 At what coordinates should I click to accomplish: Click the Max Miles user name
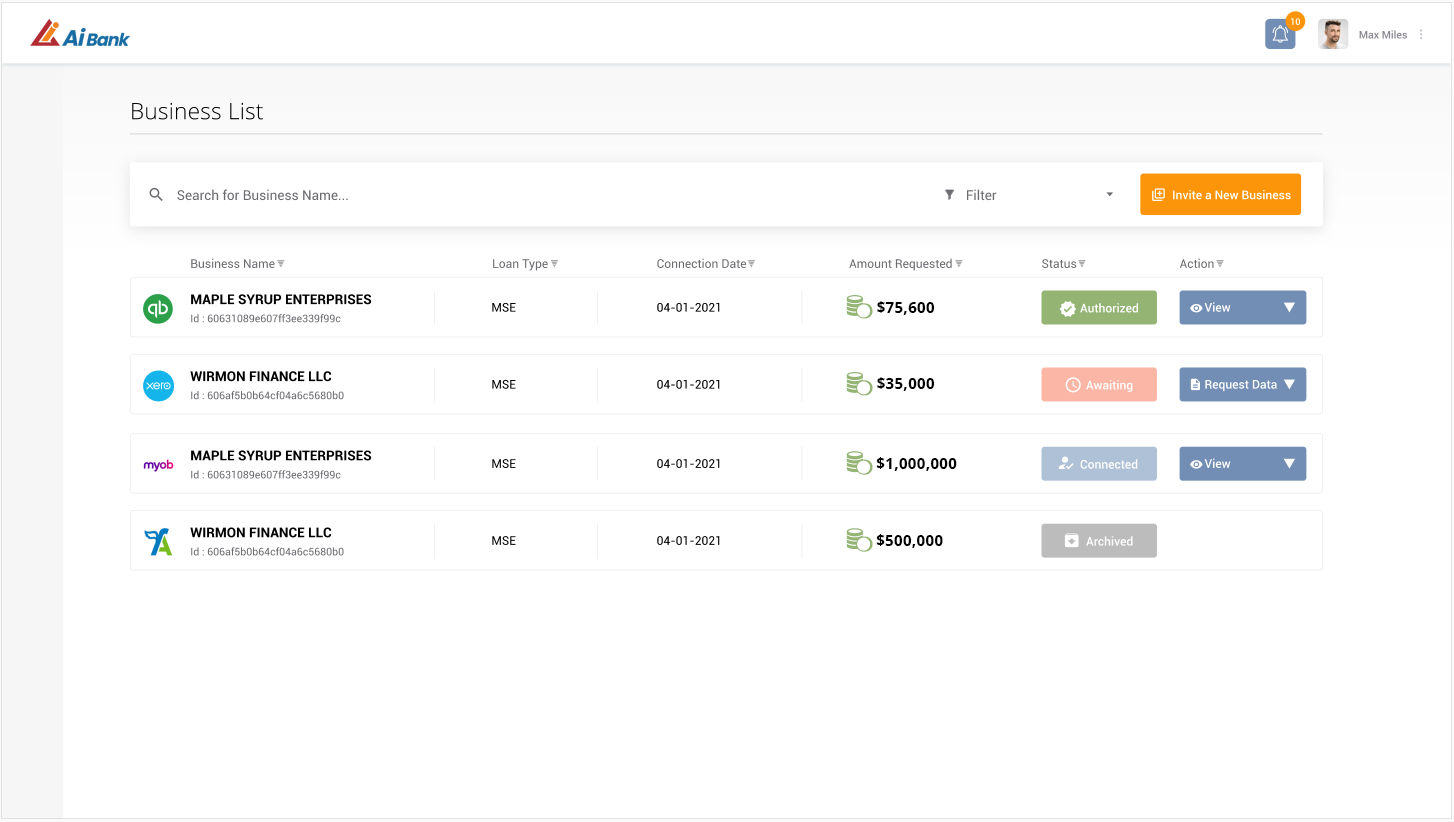(1383, 35)
